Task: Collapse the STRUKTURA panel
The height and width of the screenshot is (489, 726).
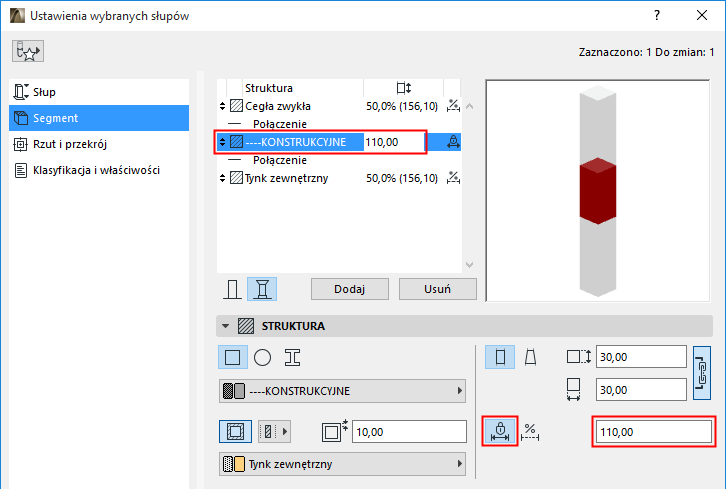Action: pos(225,326)
